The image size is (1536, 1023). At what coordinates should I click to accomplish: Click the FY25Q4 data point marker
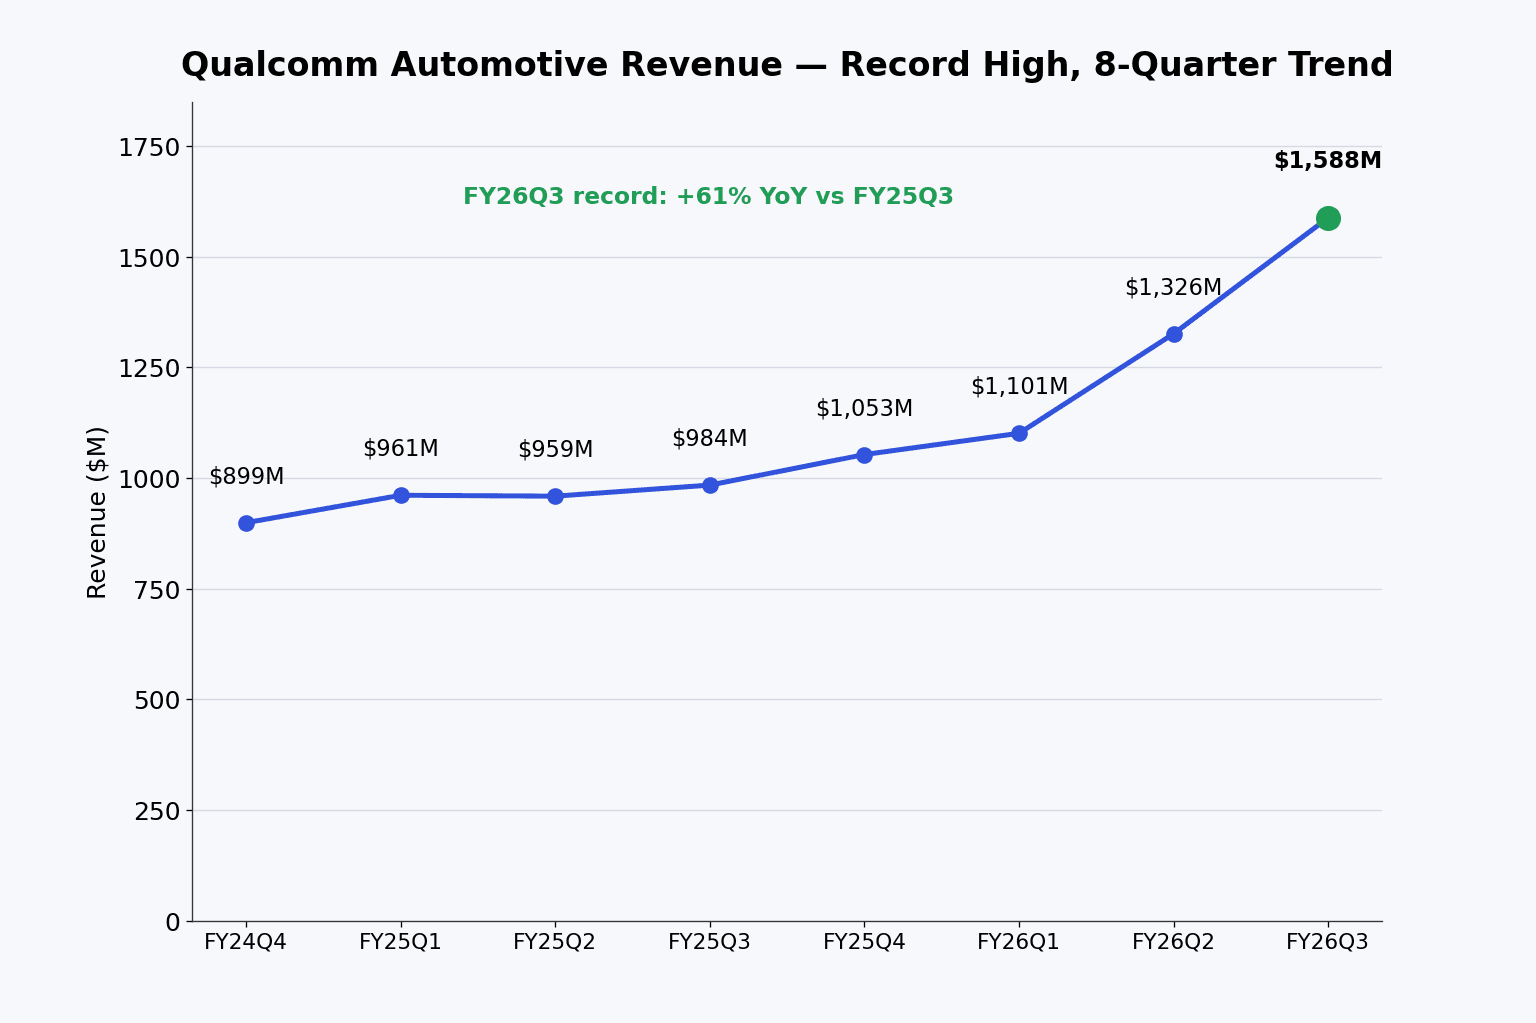click(864, 455)
